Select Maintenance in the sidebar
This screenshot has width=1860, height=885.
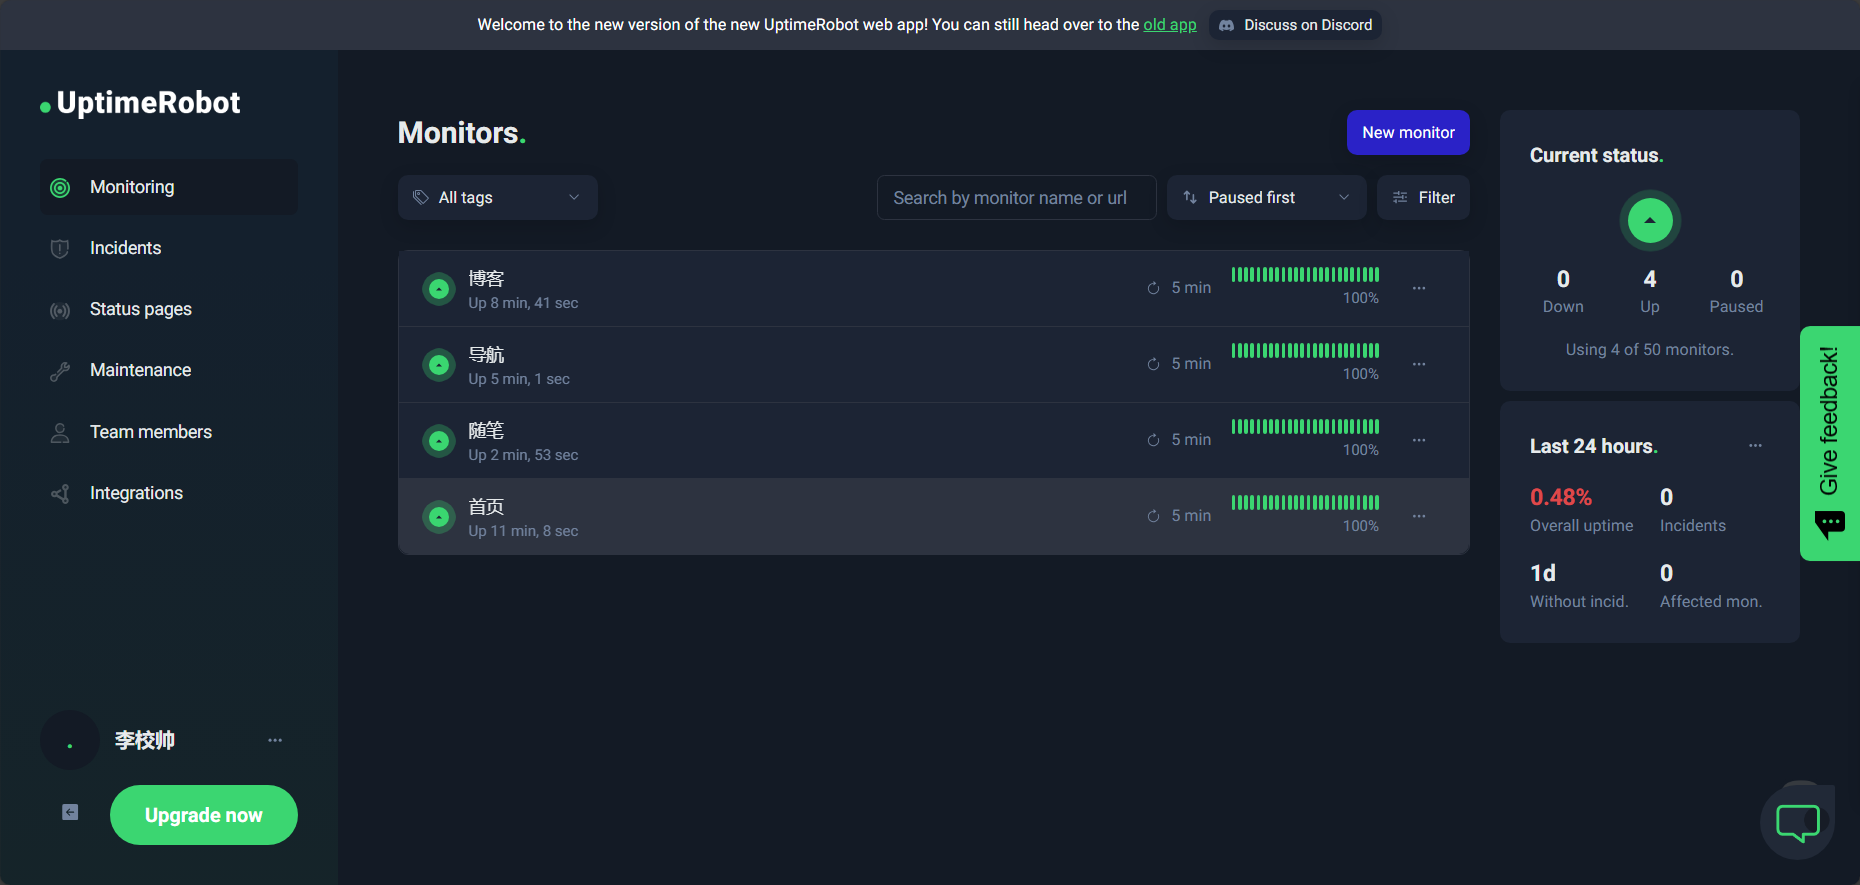point(140,370)
